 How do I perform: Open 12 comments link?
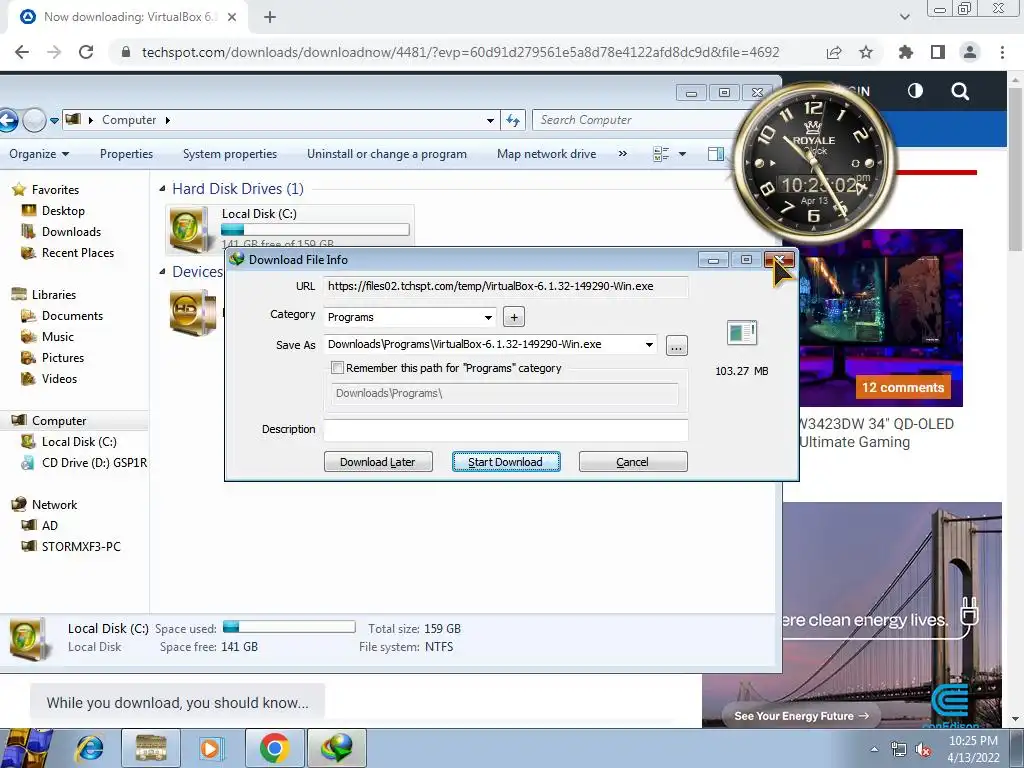coord(903,387)
